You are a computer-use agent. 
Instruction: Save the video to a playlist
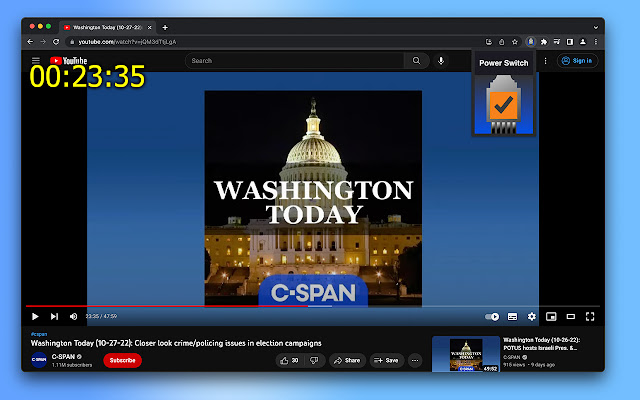[387, 360]
